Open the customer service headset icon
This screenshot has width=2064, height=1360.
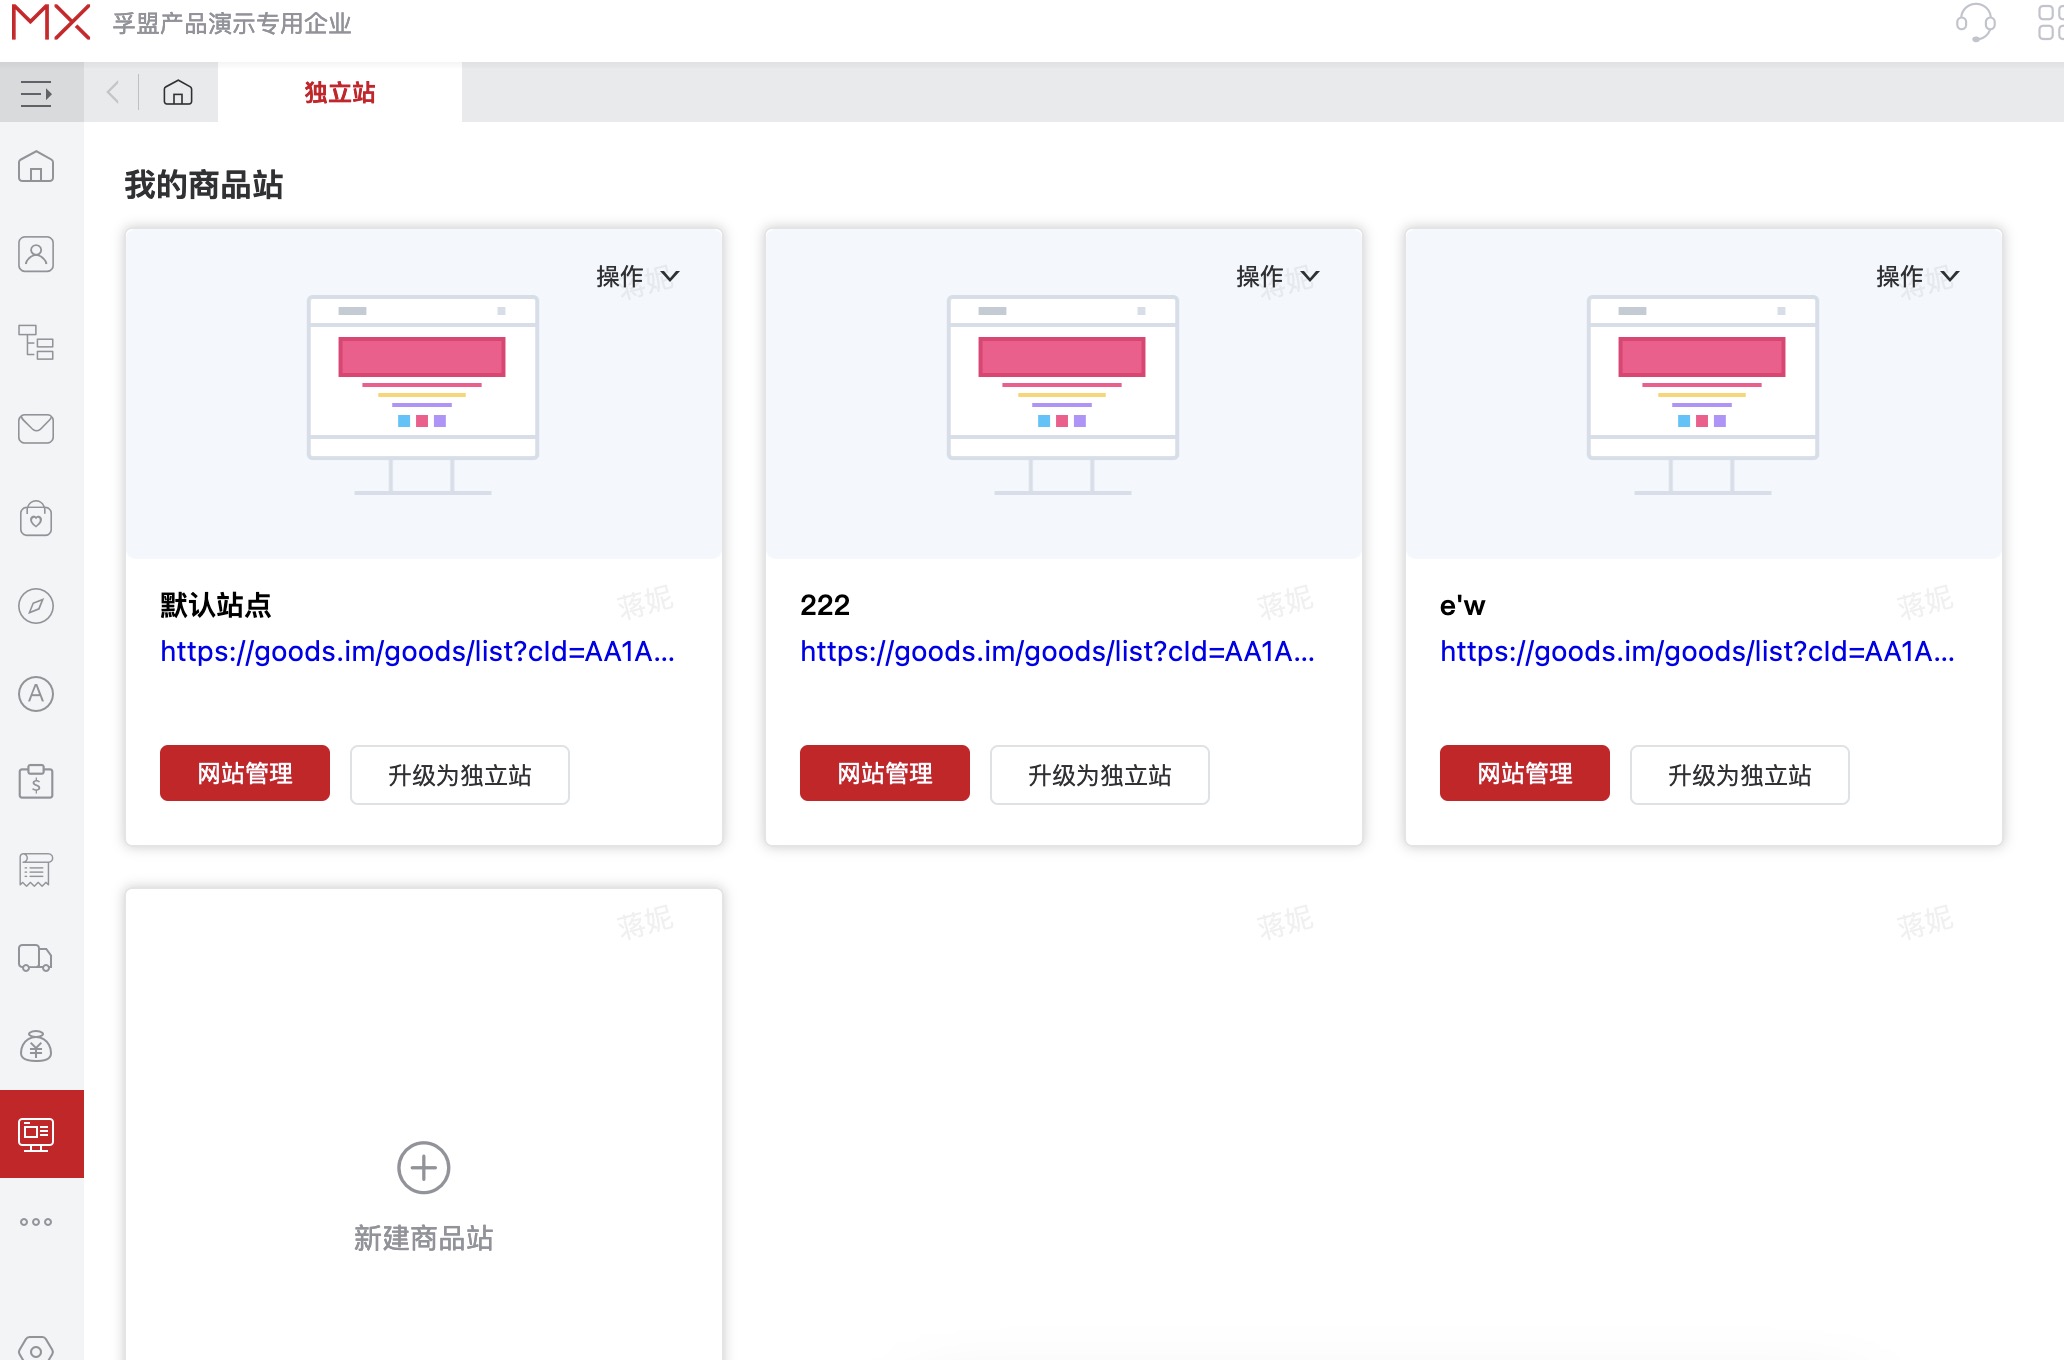point(1978,25)
